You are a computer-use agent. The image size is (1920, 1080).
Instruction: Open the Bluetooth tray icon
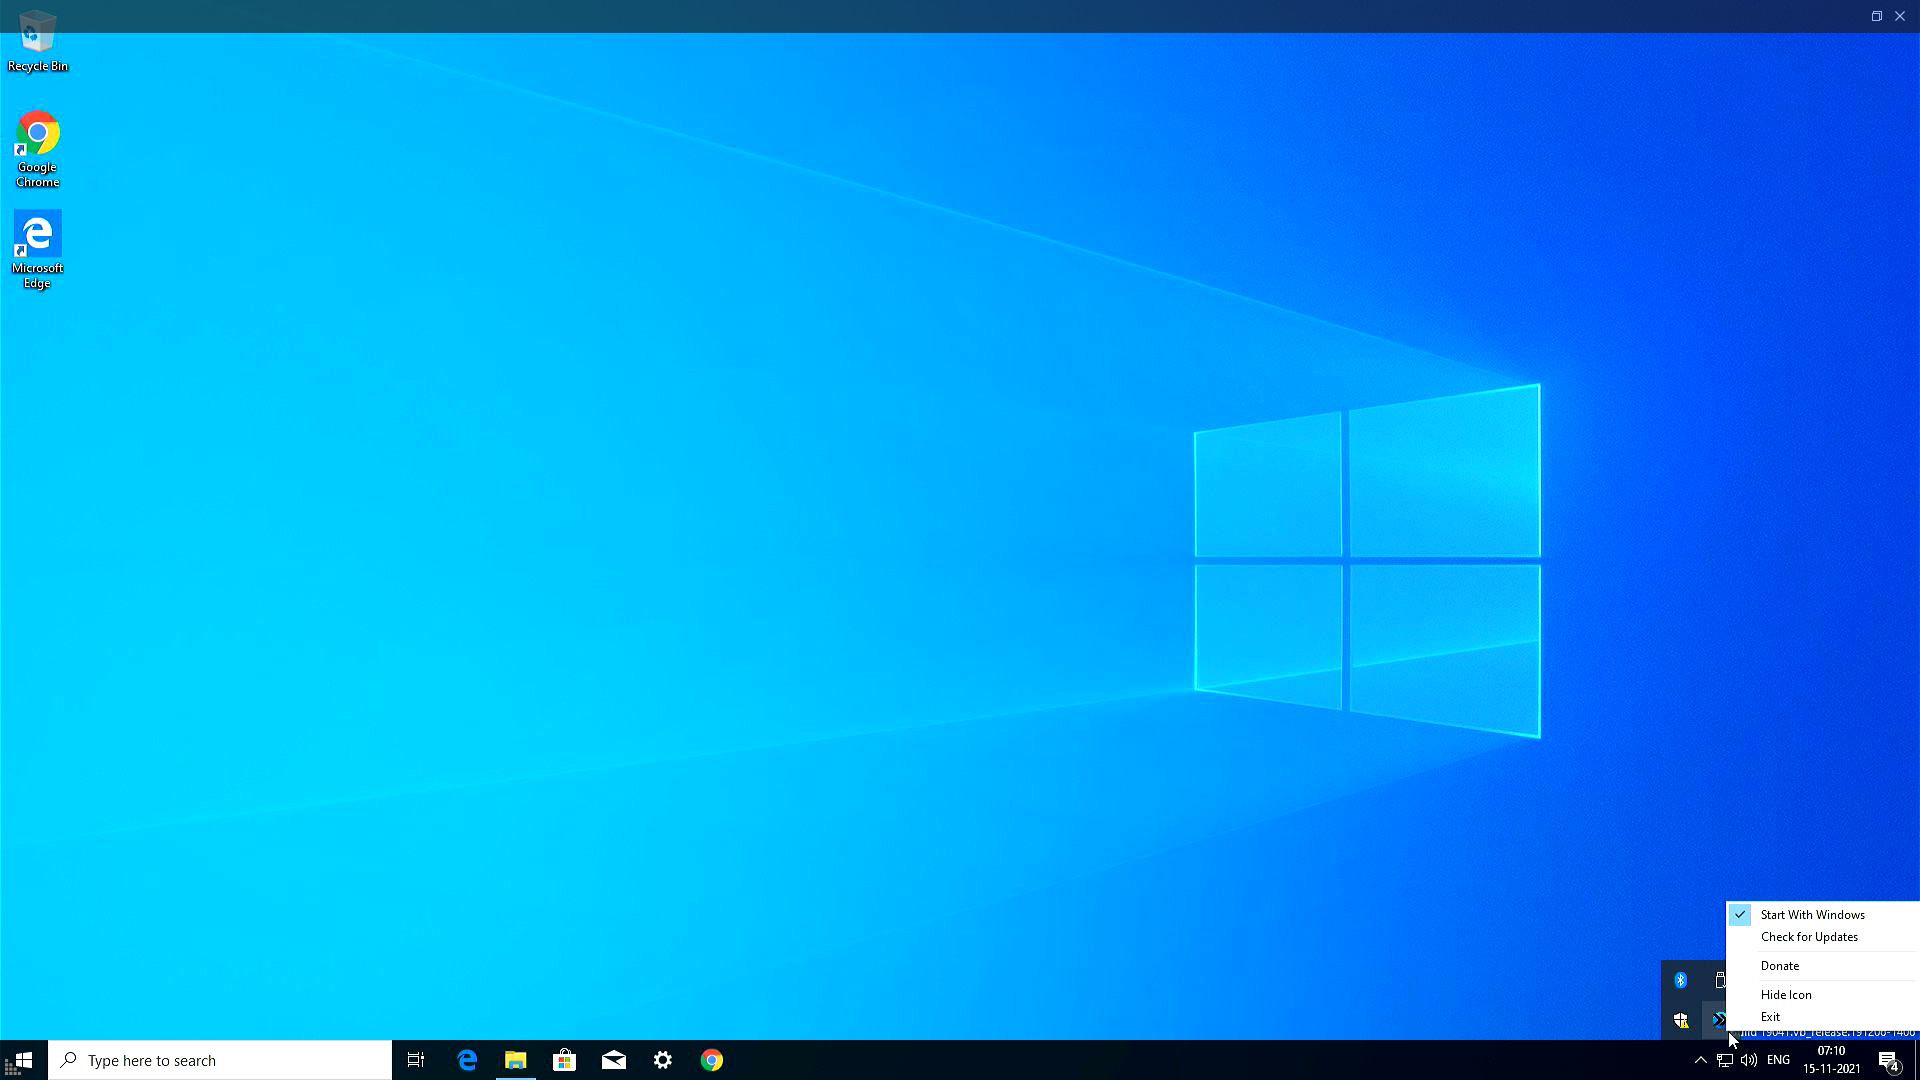1680,980
